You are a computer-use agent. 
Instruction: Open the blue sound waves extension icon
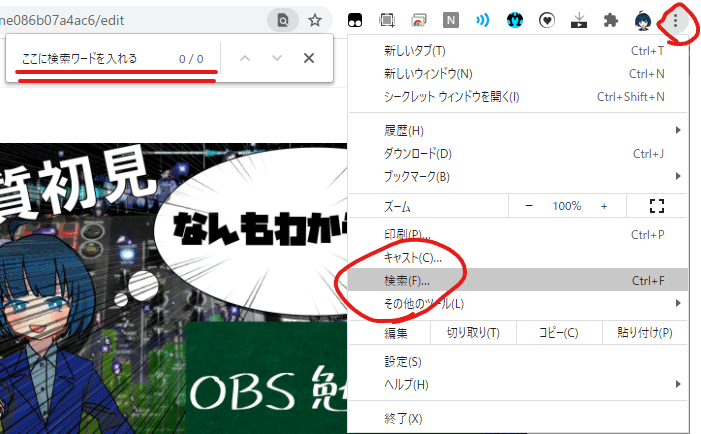pos(482,20)
